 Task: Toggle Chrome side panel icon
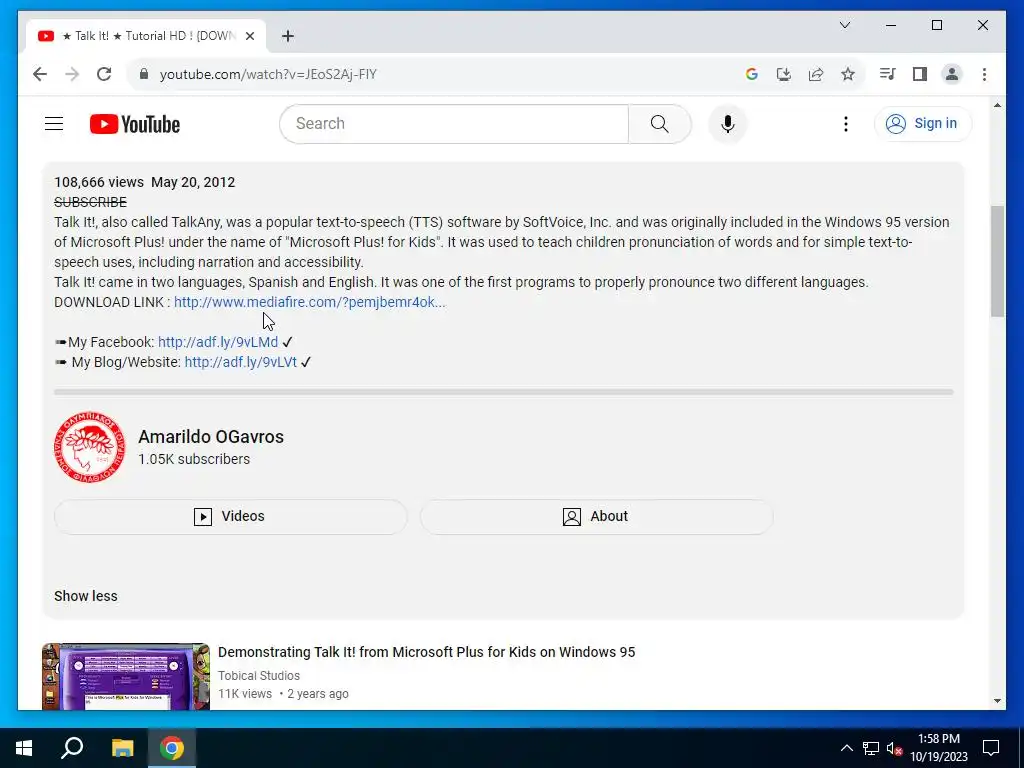click(920, 74)
